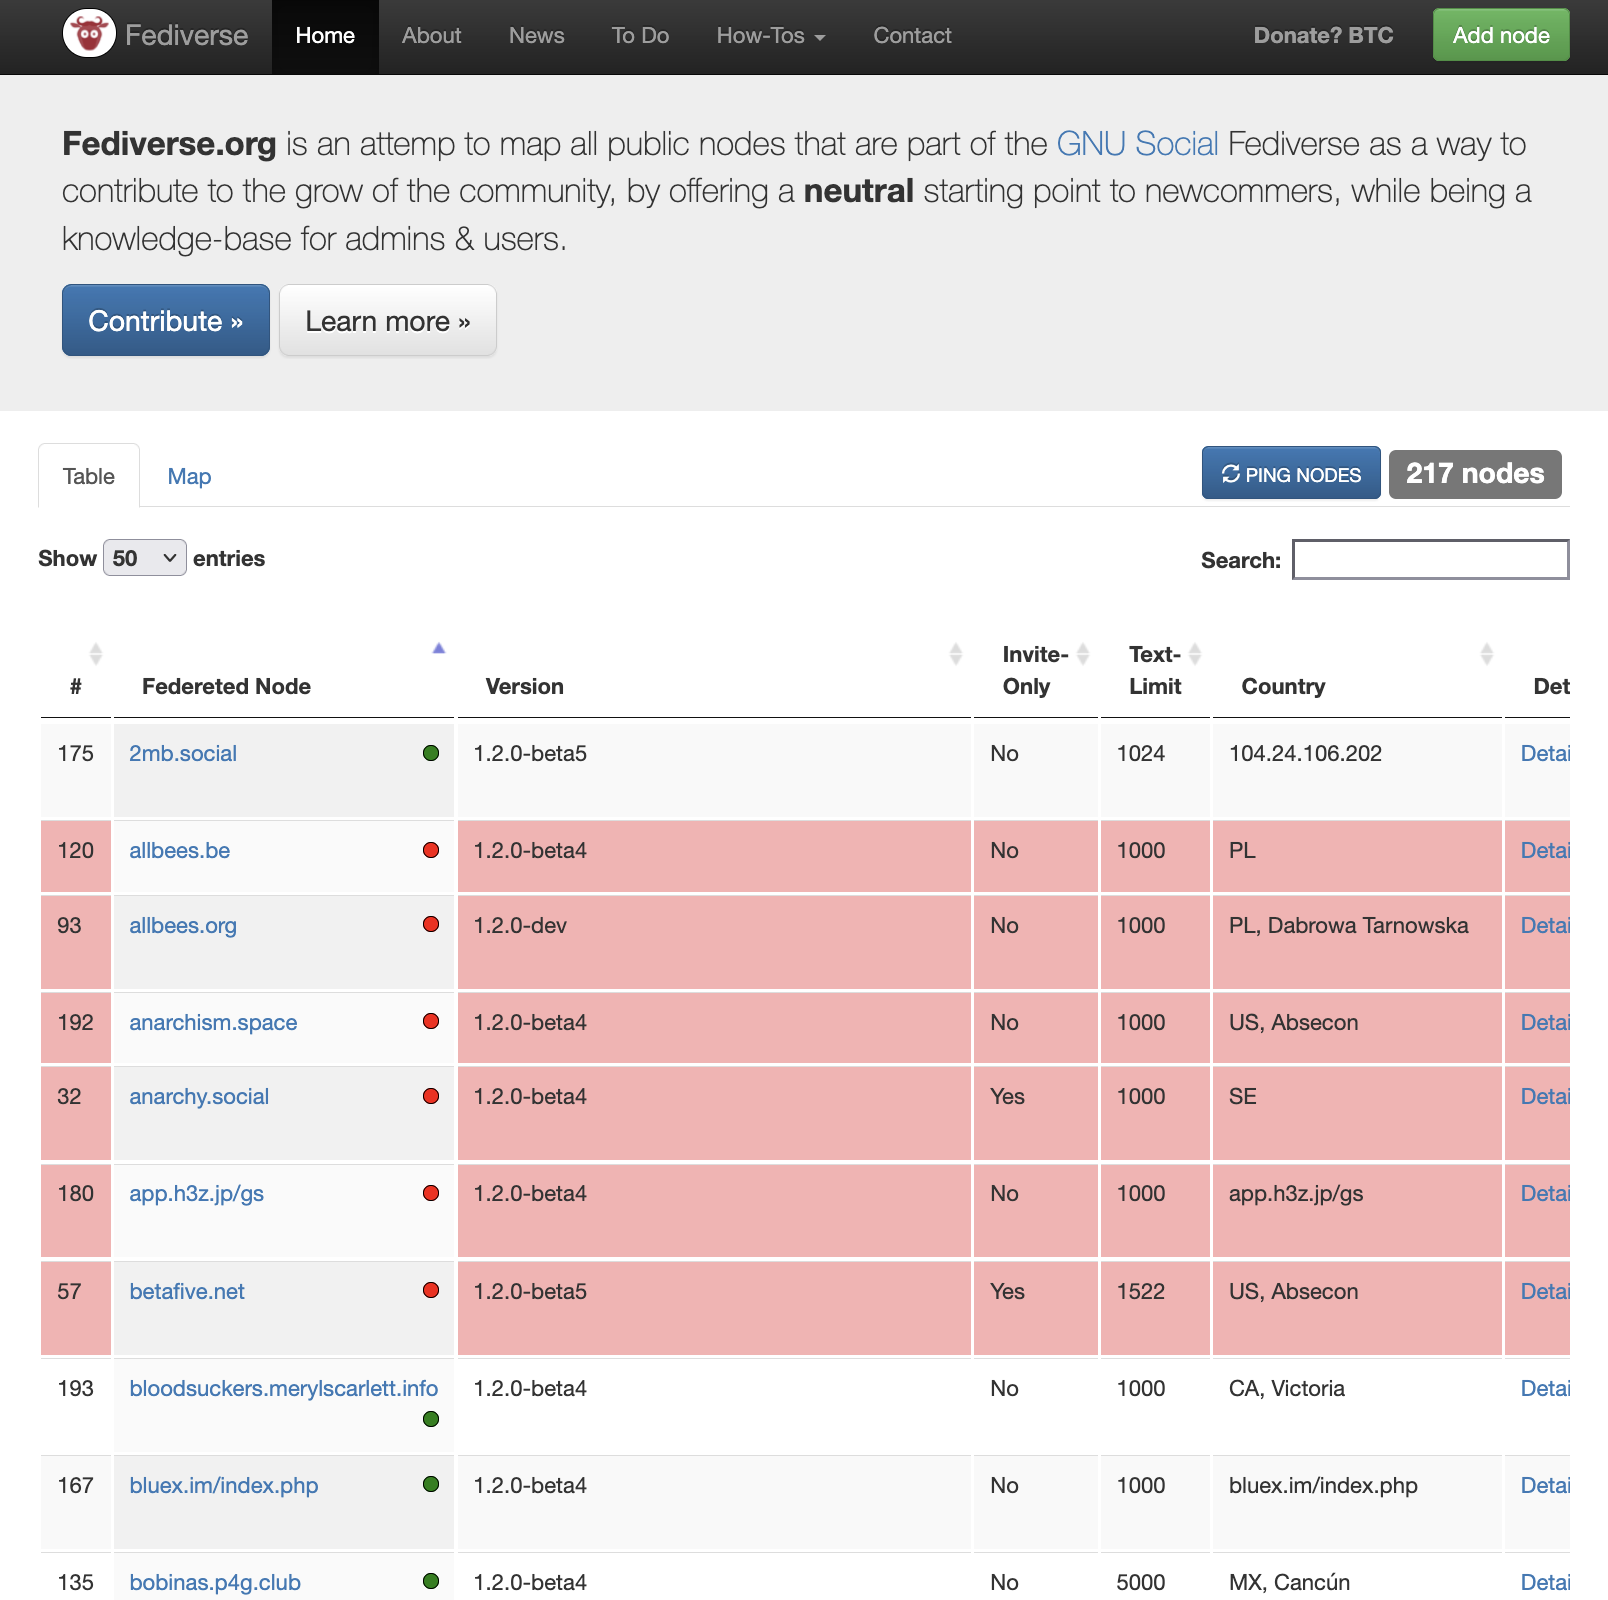Sort table by Country column arrows
This screenshot has height=1600, width=1608.
1486,654
